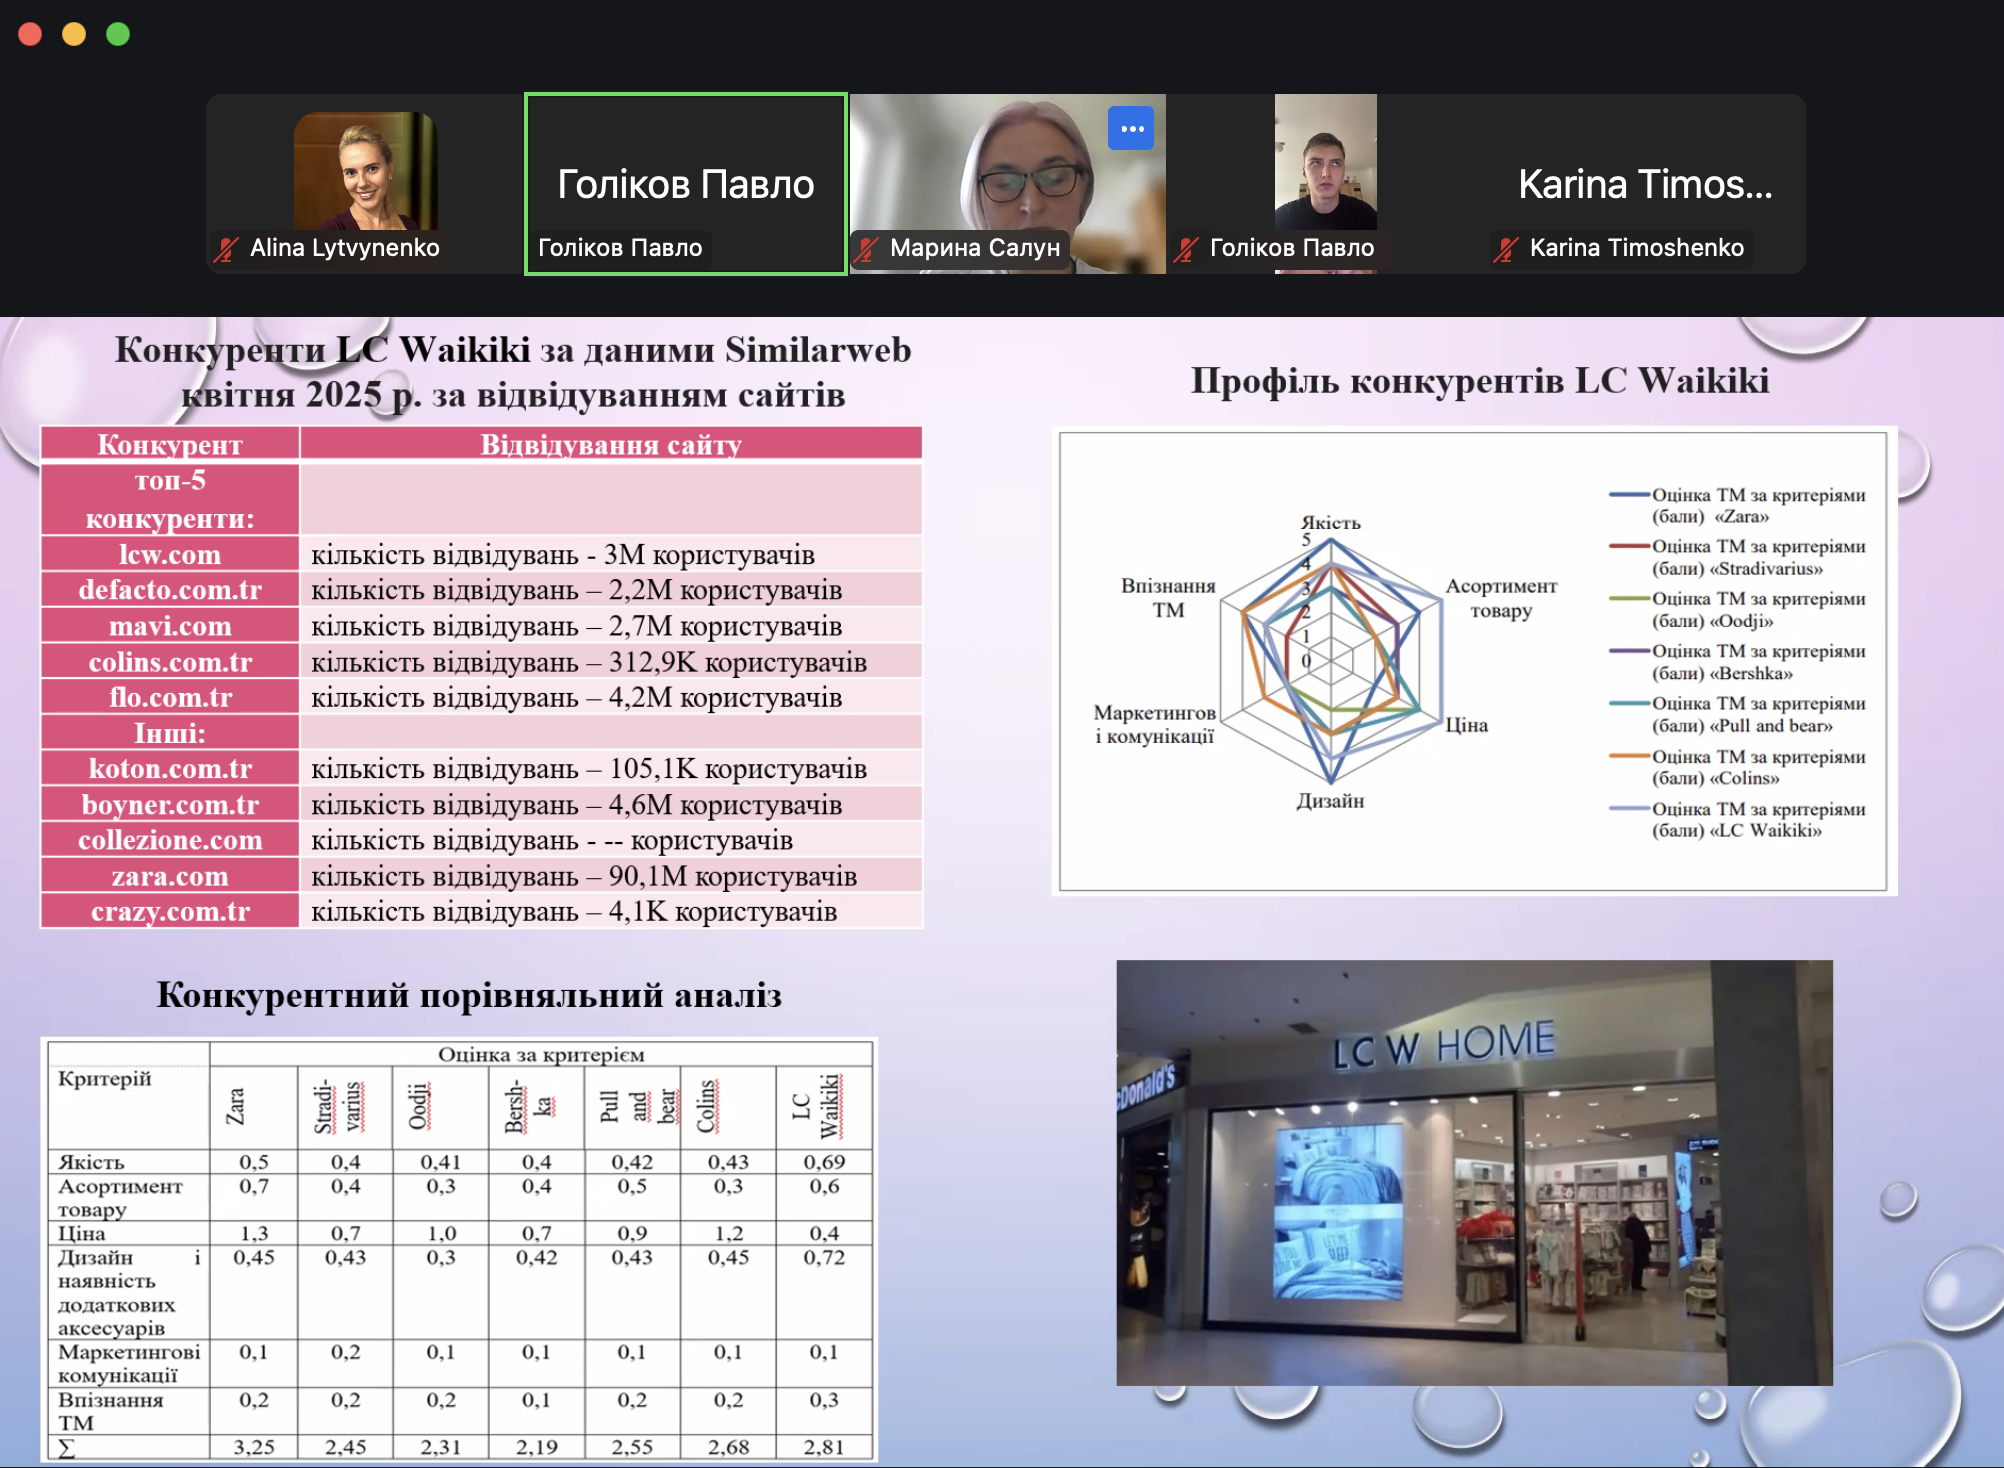Click the Конкурентний порівняльний аналіз heading
This screenshot has width=2004, height=1468.
pos(469,995)
